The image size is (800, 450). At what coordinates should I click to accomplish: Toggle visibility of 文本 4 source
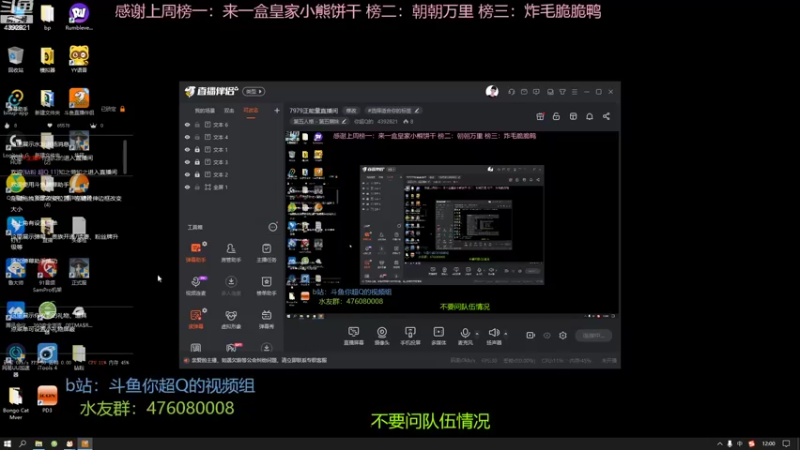(x=187, y=137)
